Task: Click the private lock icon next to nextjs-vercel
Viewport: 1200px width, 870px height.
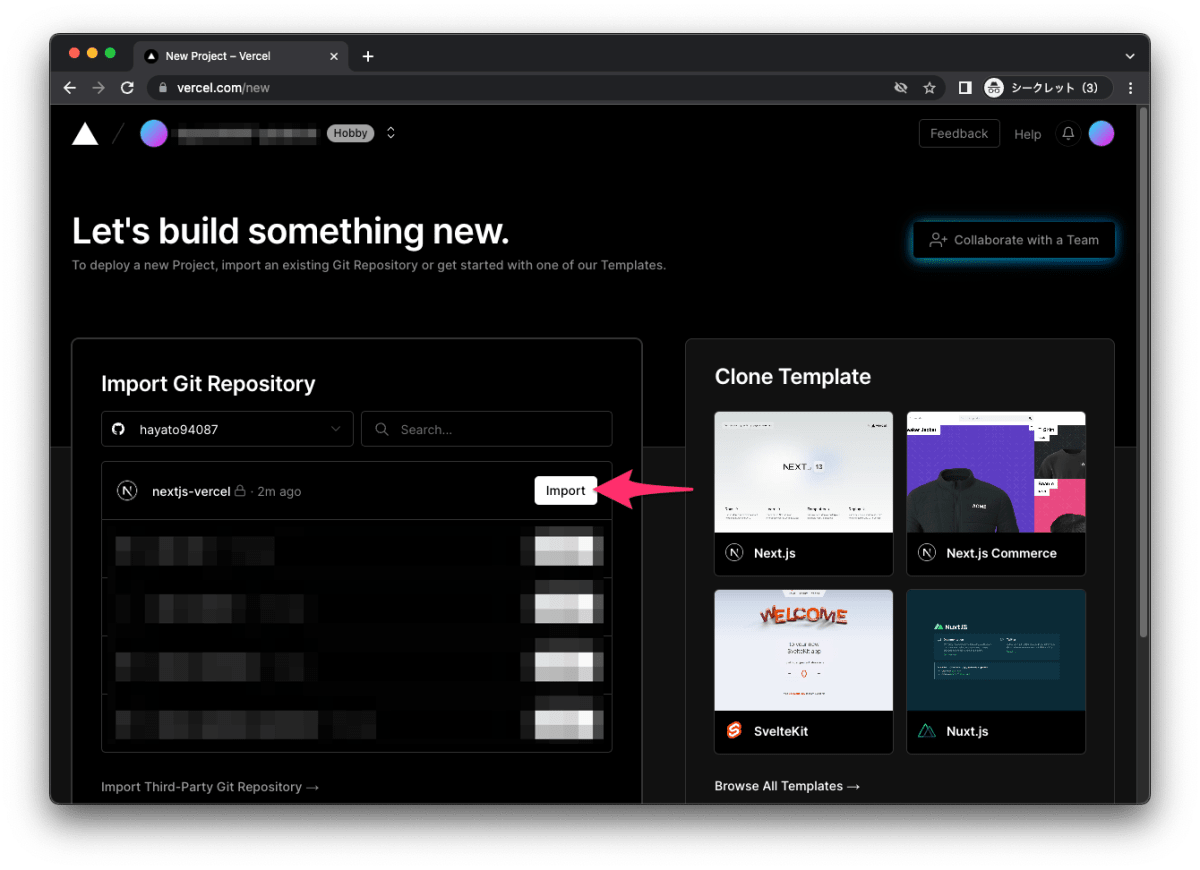Action: [240, 491]
